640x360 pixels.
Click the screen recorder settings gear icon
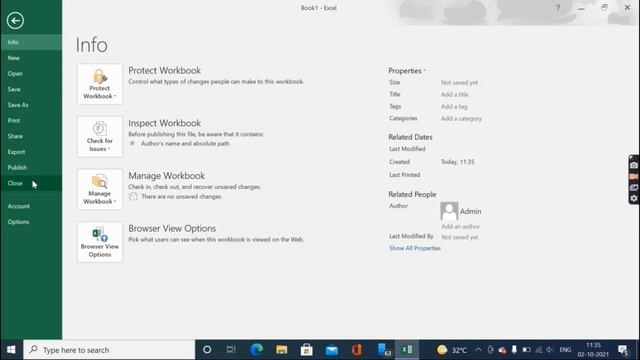coord(634,198)
